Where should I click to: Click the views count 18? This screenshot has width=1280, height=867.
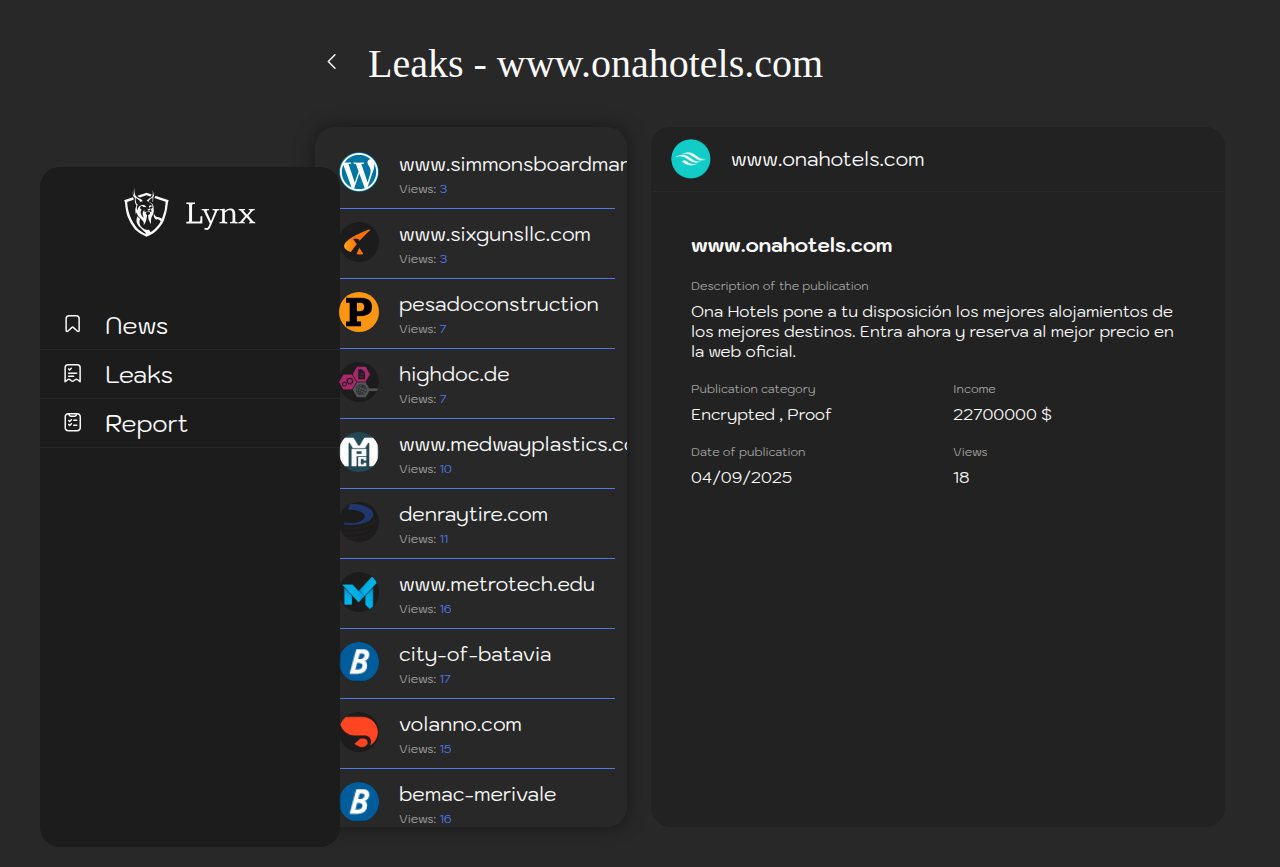tap(961, 477)
